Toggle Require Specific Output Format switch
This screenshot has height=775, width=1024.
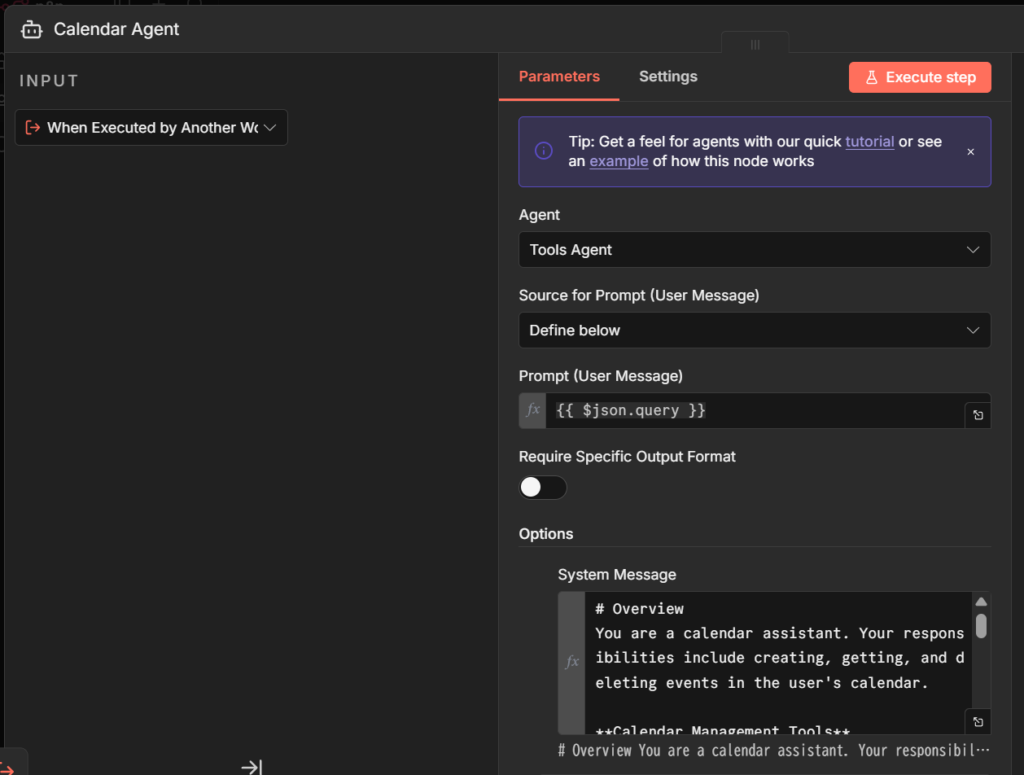pos(543,487)
